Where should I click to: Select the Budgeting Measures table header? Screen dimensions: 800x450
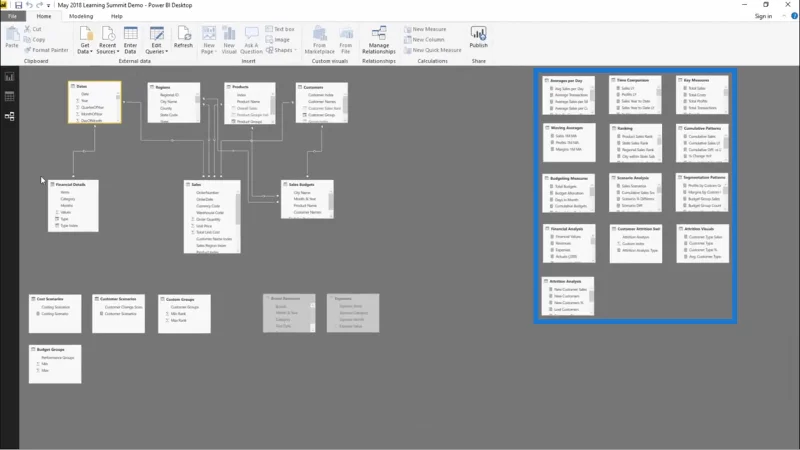pos(568,178)
